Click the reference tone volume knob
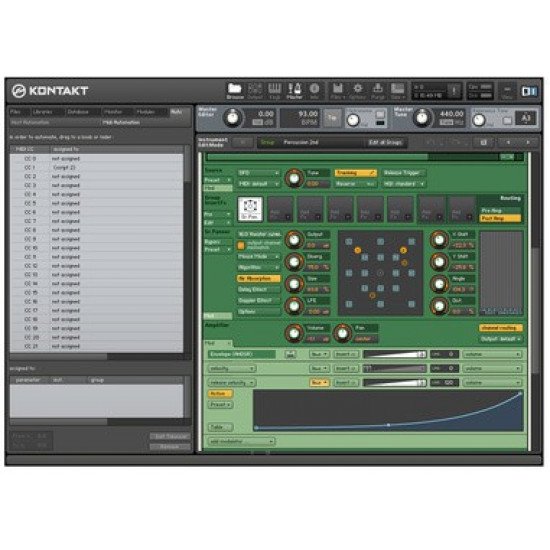Screen dimensions: 550x550 (479, 120)
